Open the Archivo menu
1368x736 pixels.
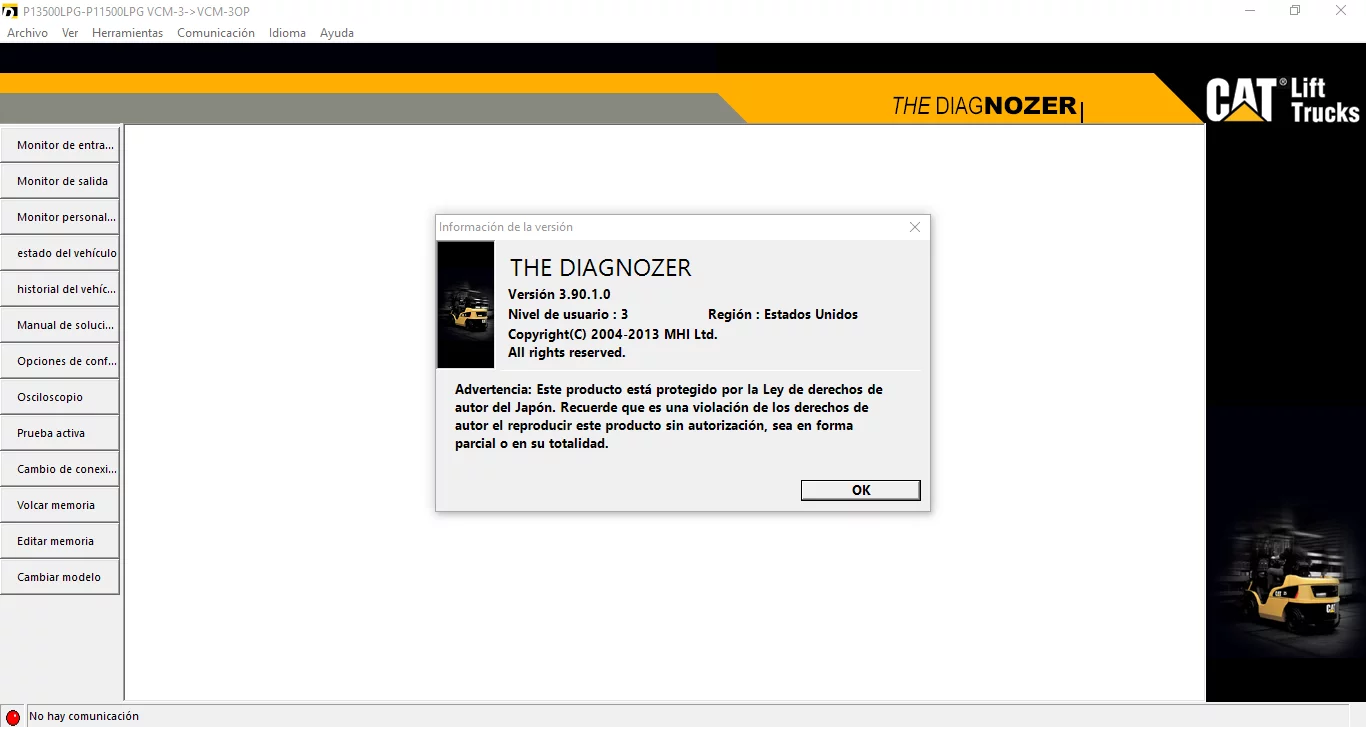tap(27, 32)
